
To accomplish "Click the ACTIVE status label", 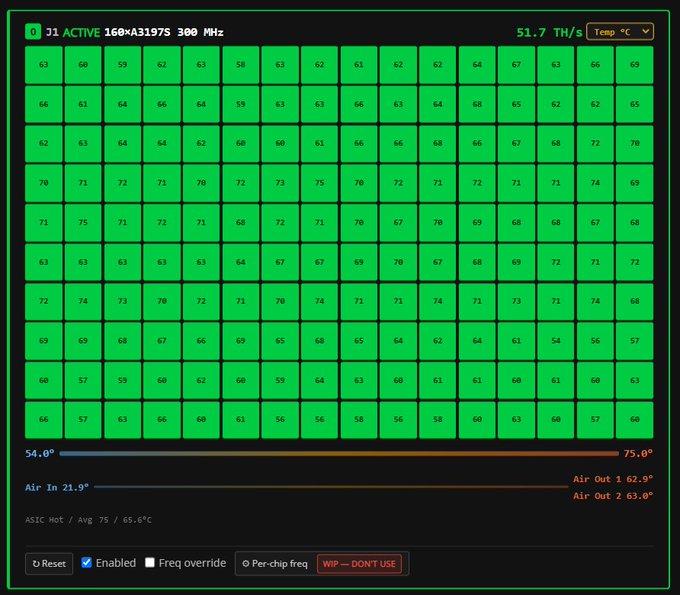I will pos(81,33).
